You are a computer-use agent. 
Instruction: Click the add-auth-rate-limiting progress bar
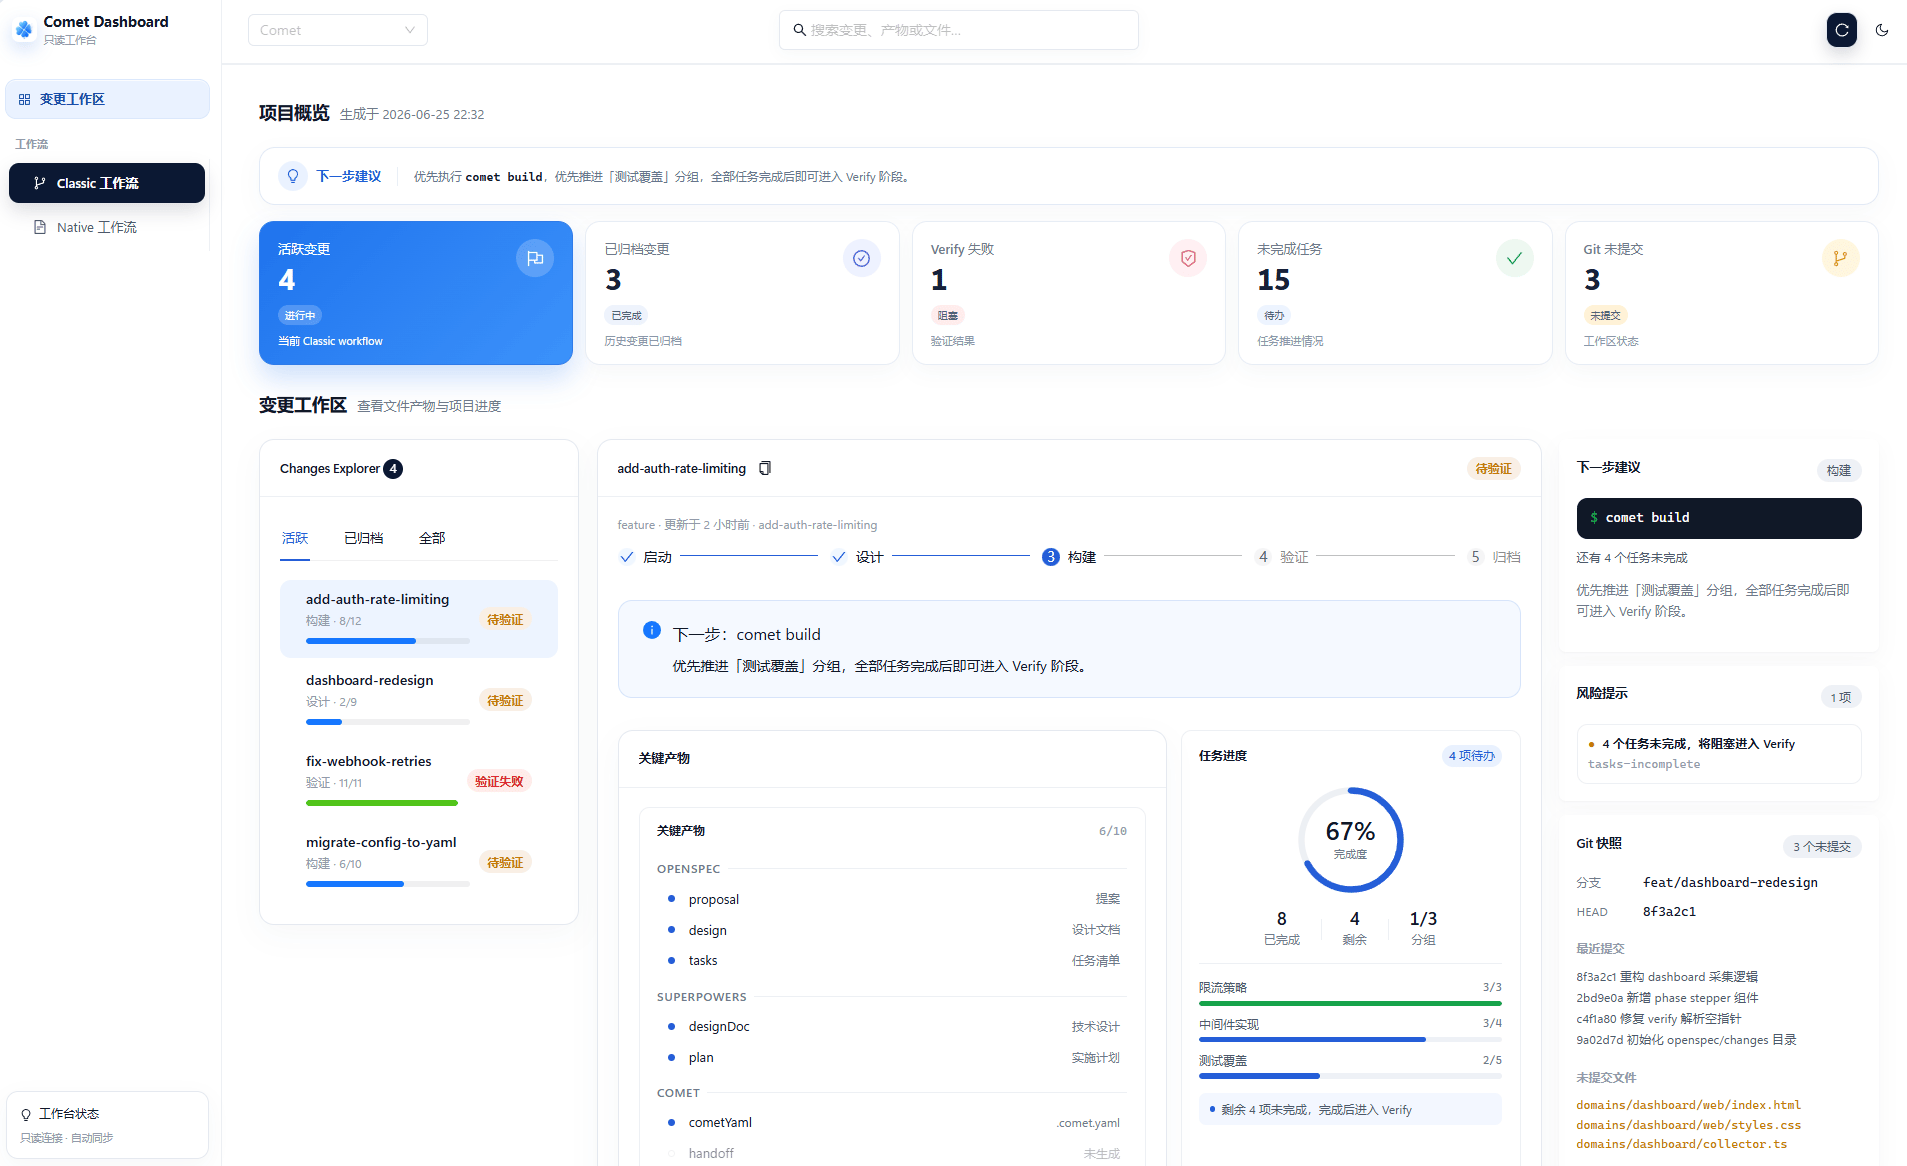point(388,641)
